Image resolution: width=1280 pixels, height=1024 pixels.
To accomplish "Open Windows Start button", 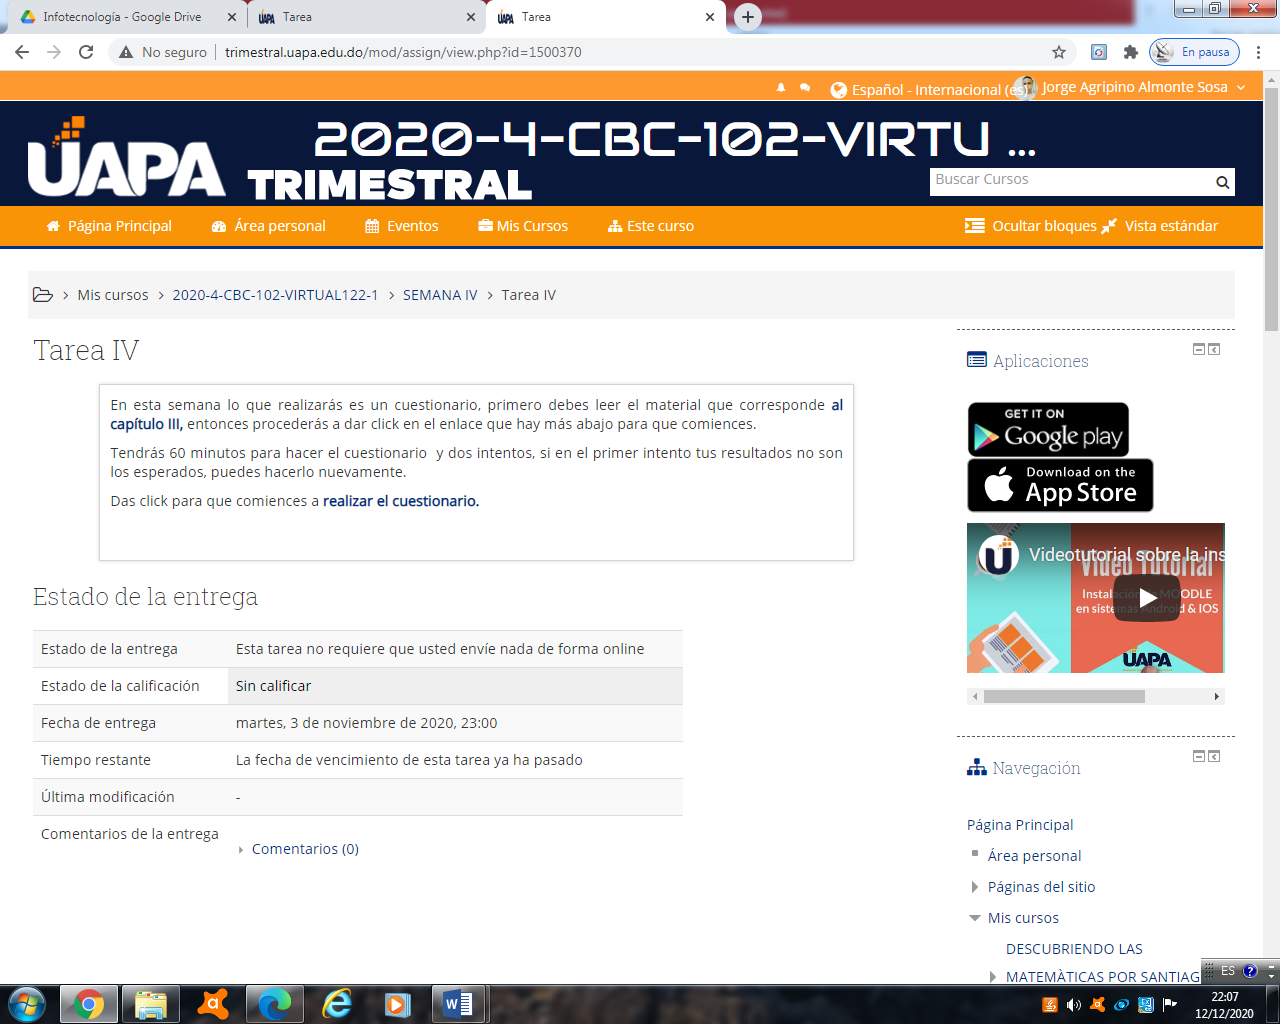I will tap(26, 1004).
